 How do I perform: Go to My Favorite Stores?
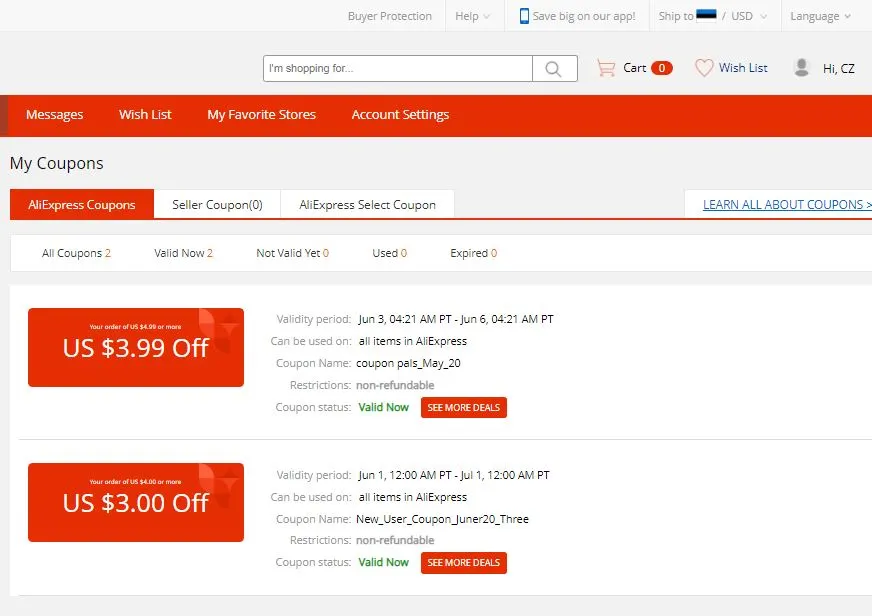(261, 115)
